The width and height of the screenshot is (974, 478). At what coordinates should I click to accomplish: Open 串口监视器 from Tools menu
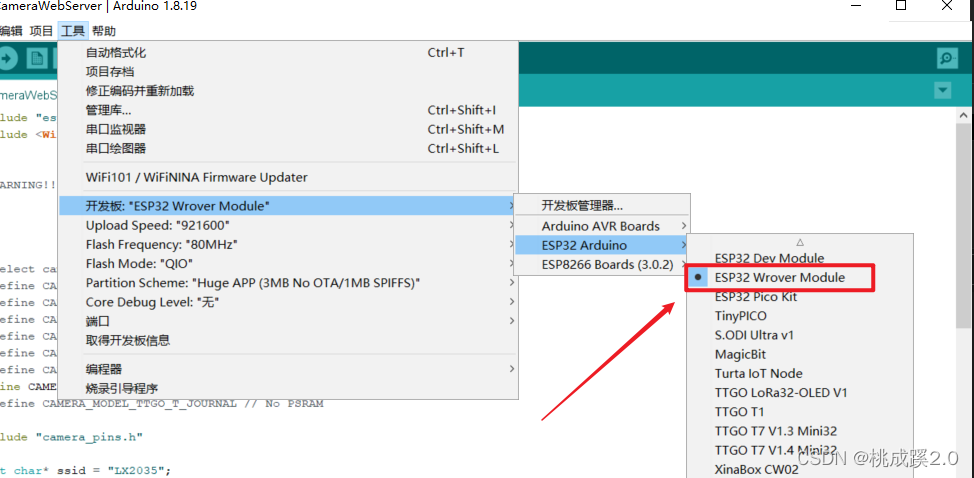point(288,130)
